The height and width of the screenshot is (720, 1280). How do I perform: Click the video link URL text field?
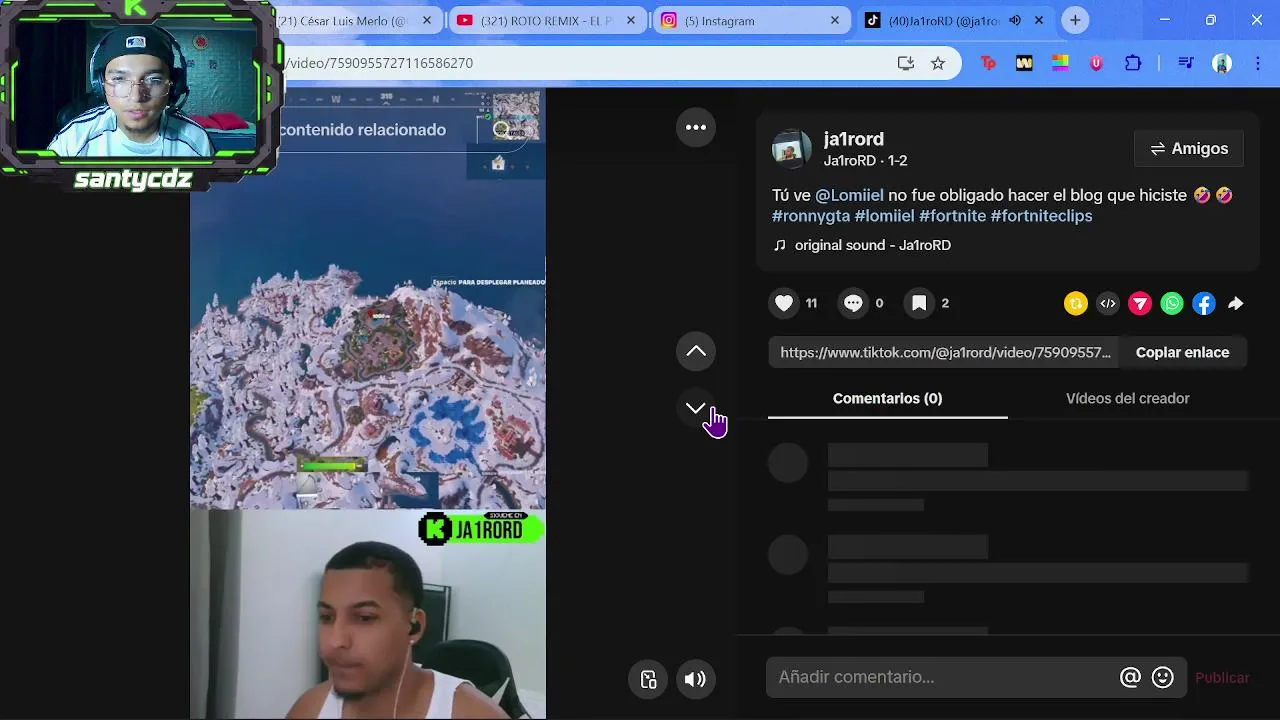click(x=945, y=352)
